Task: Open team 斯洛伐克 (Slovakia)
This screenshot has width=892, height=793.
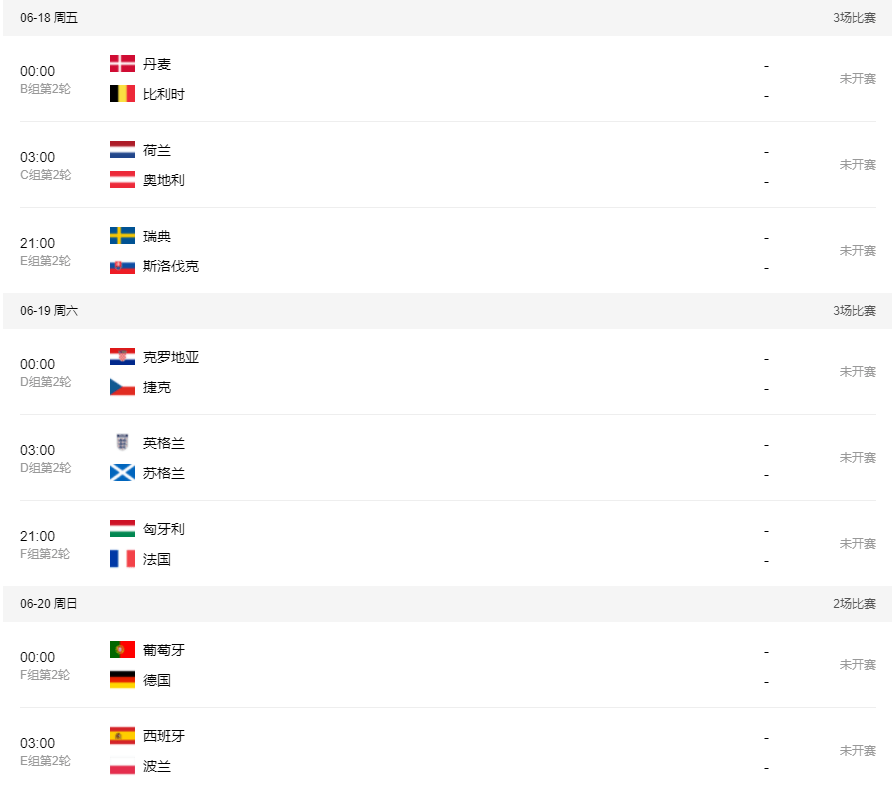Action: (171, 266)
